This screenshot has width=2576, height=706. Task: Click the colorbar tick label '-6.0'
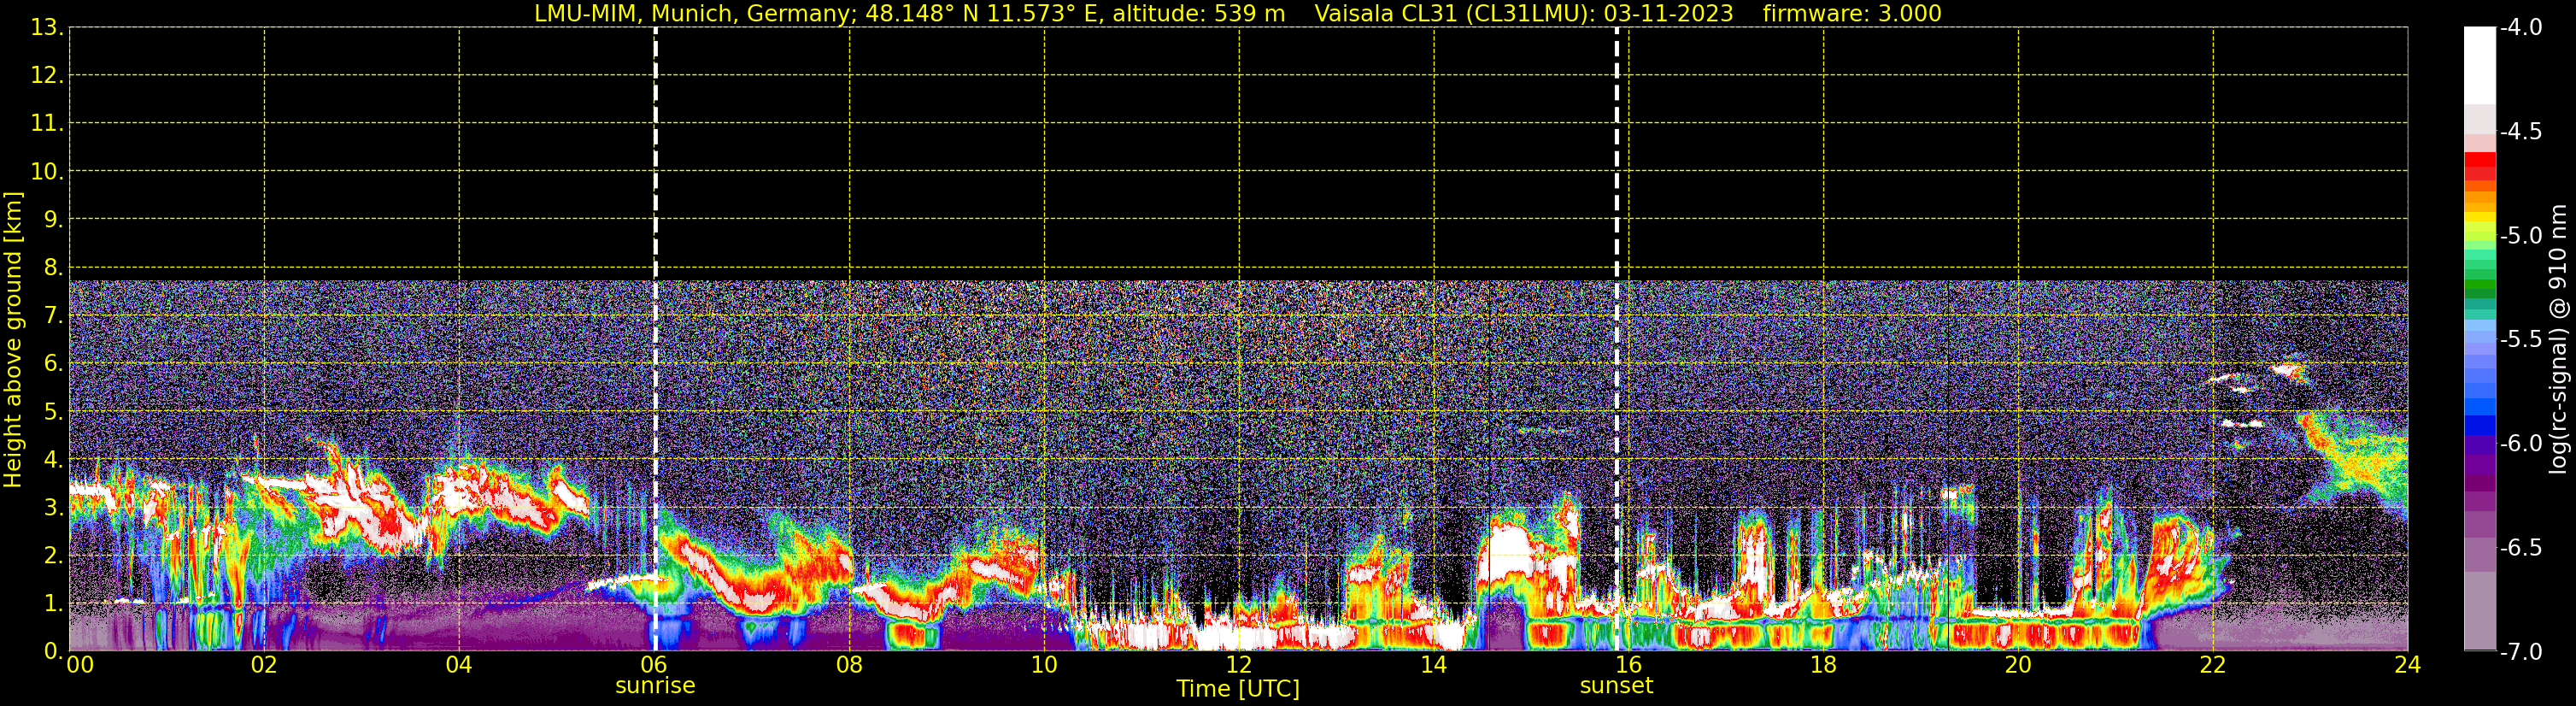click(x=2520, y=444)
